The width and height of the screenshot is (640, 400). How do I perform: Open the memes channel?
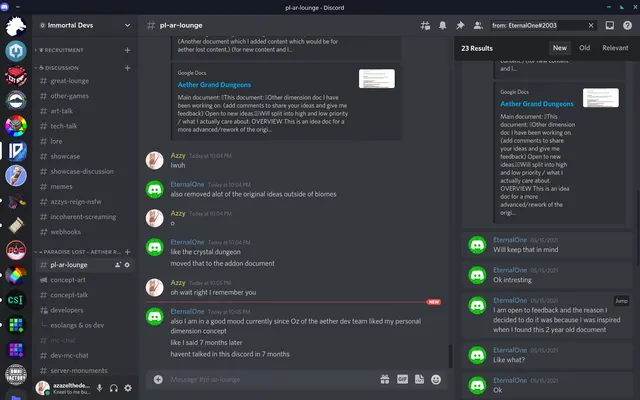tap(85, 187)
